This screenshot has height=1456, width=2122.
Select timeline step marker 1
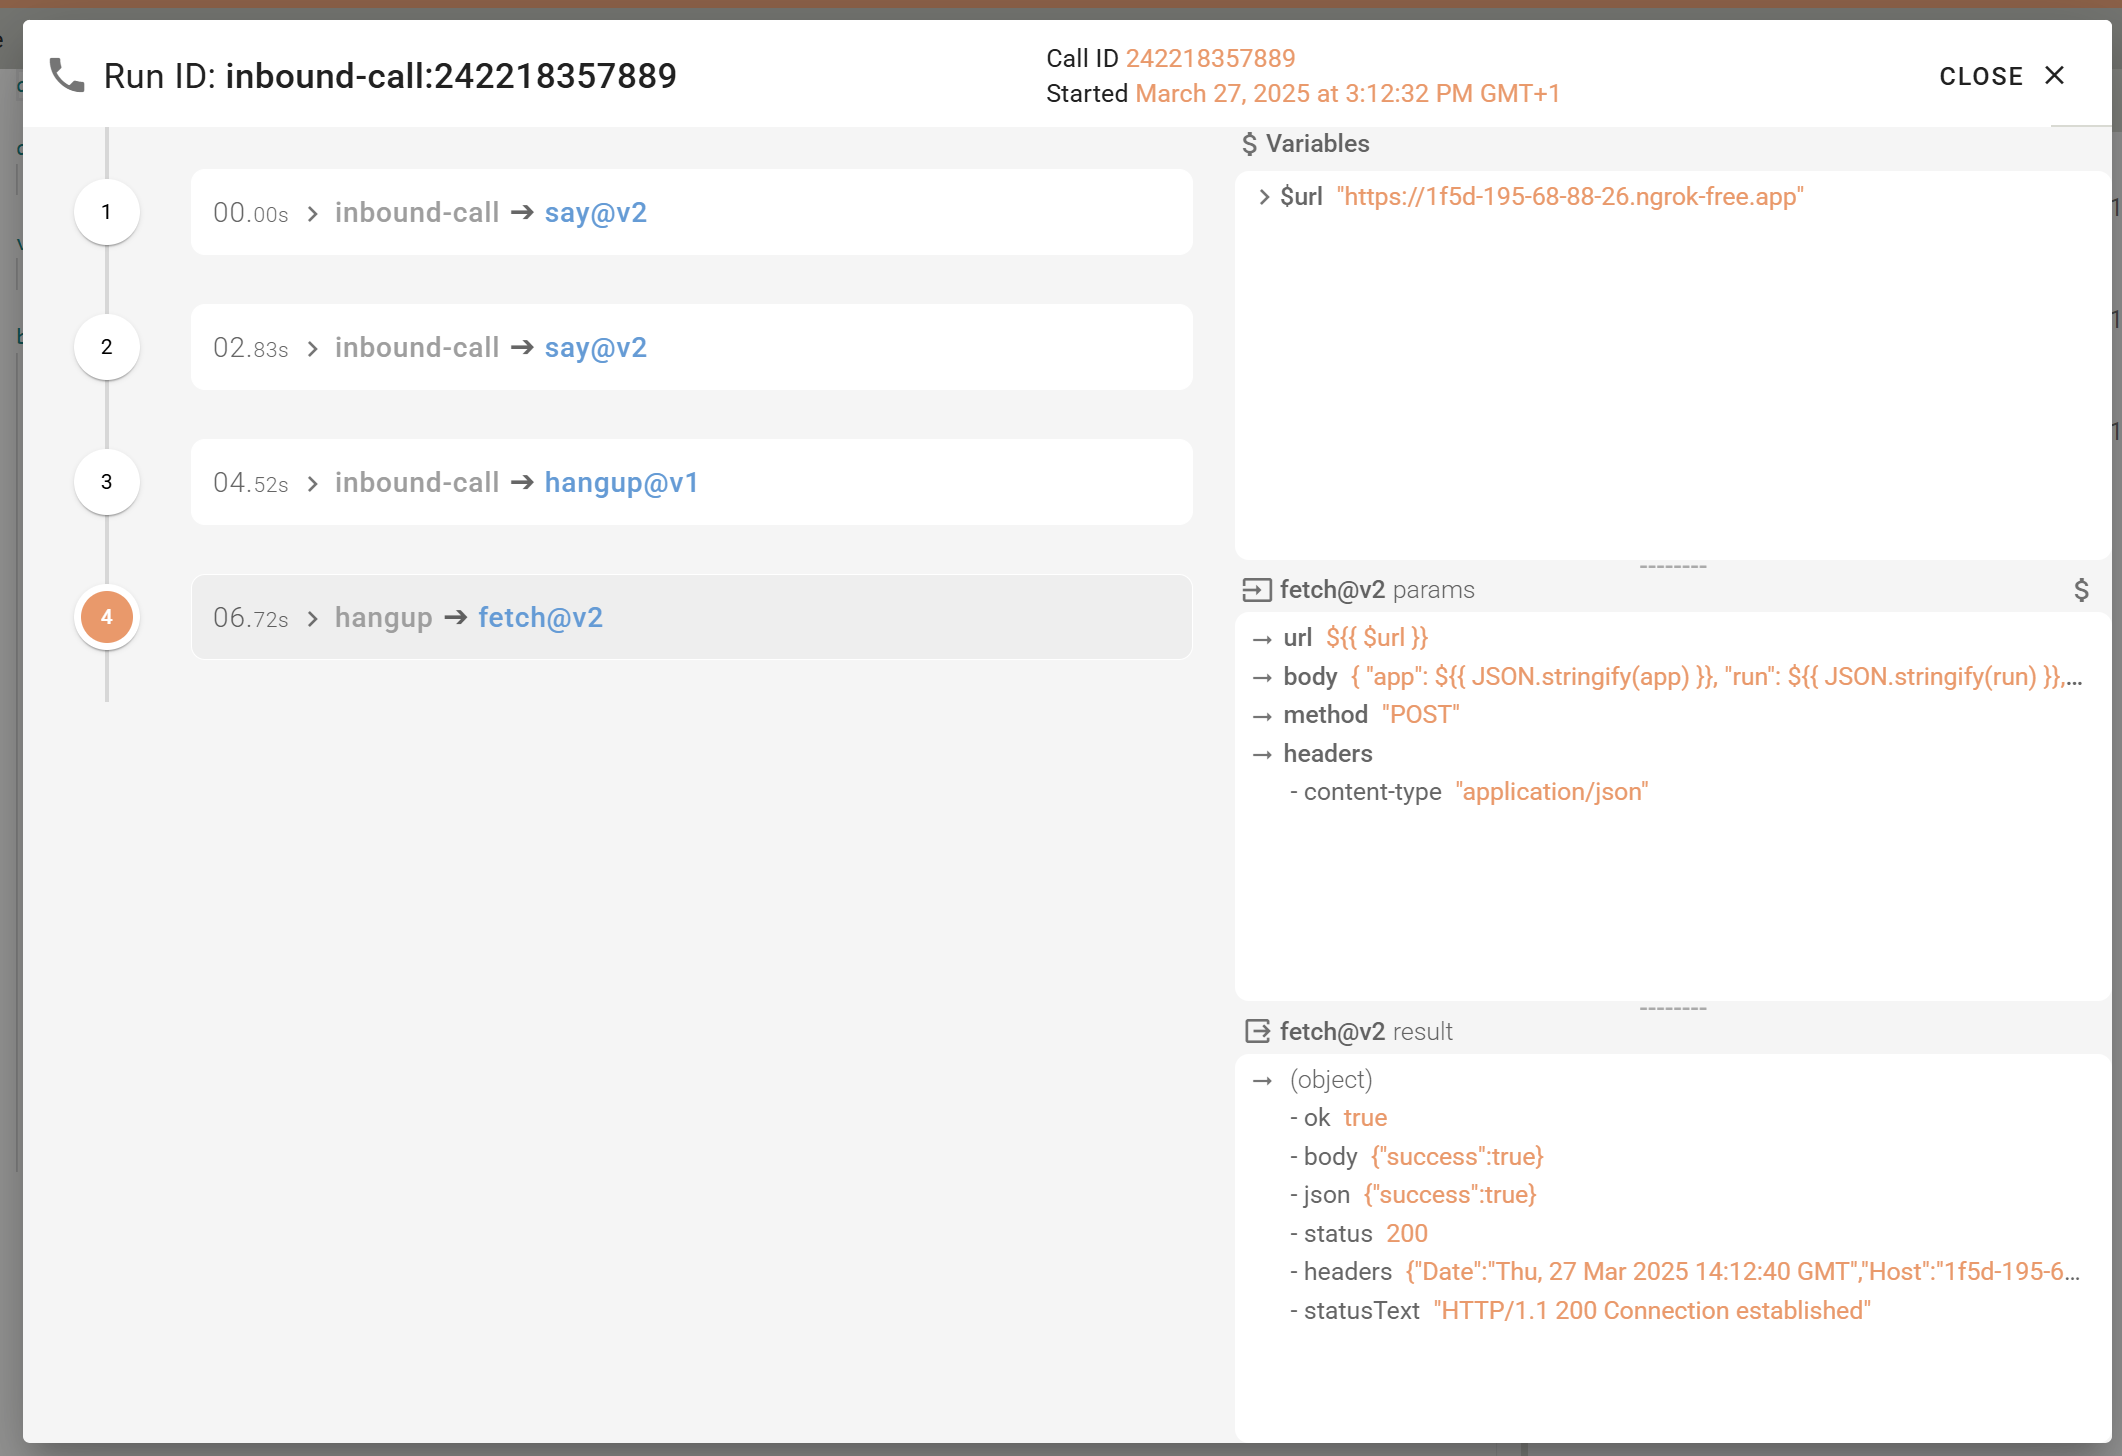coord(107,212)
